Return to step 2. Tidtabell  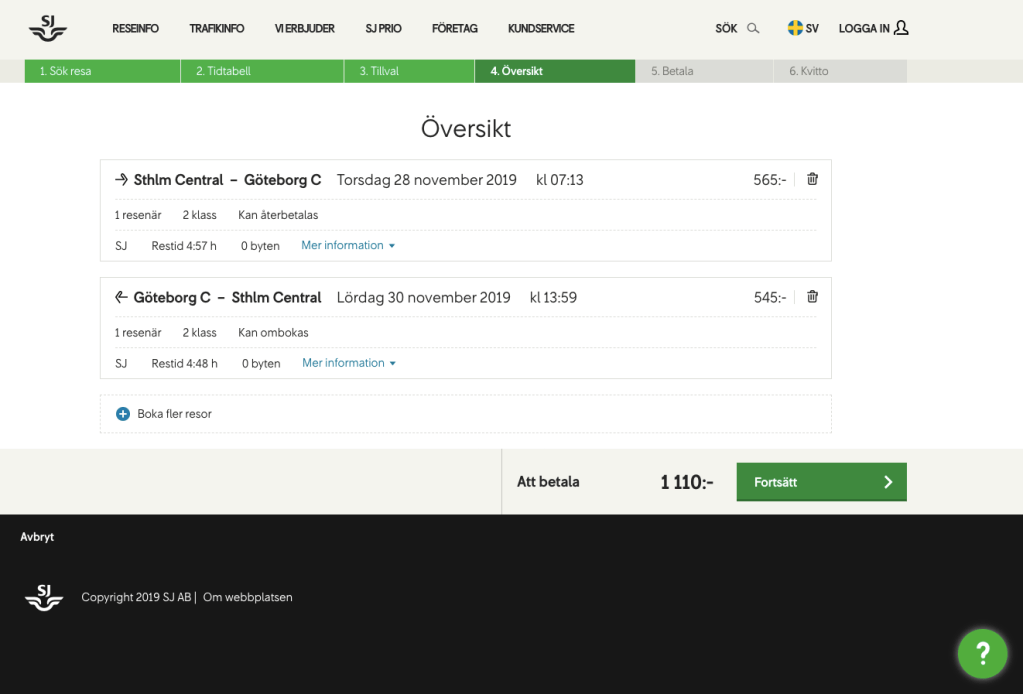click(x=262, y=72)
